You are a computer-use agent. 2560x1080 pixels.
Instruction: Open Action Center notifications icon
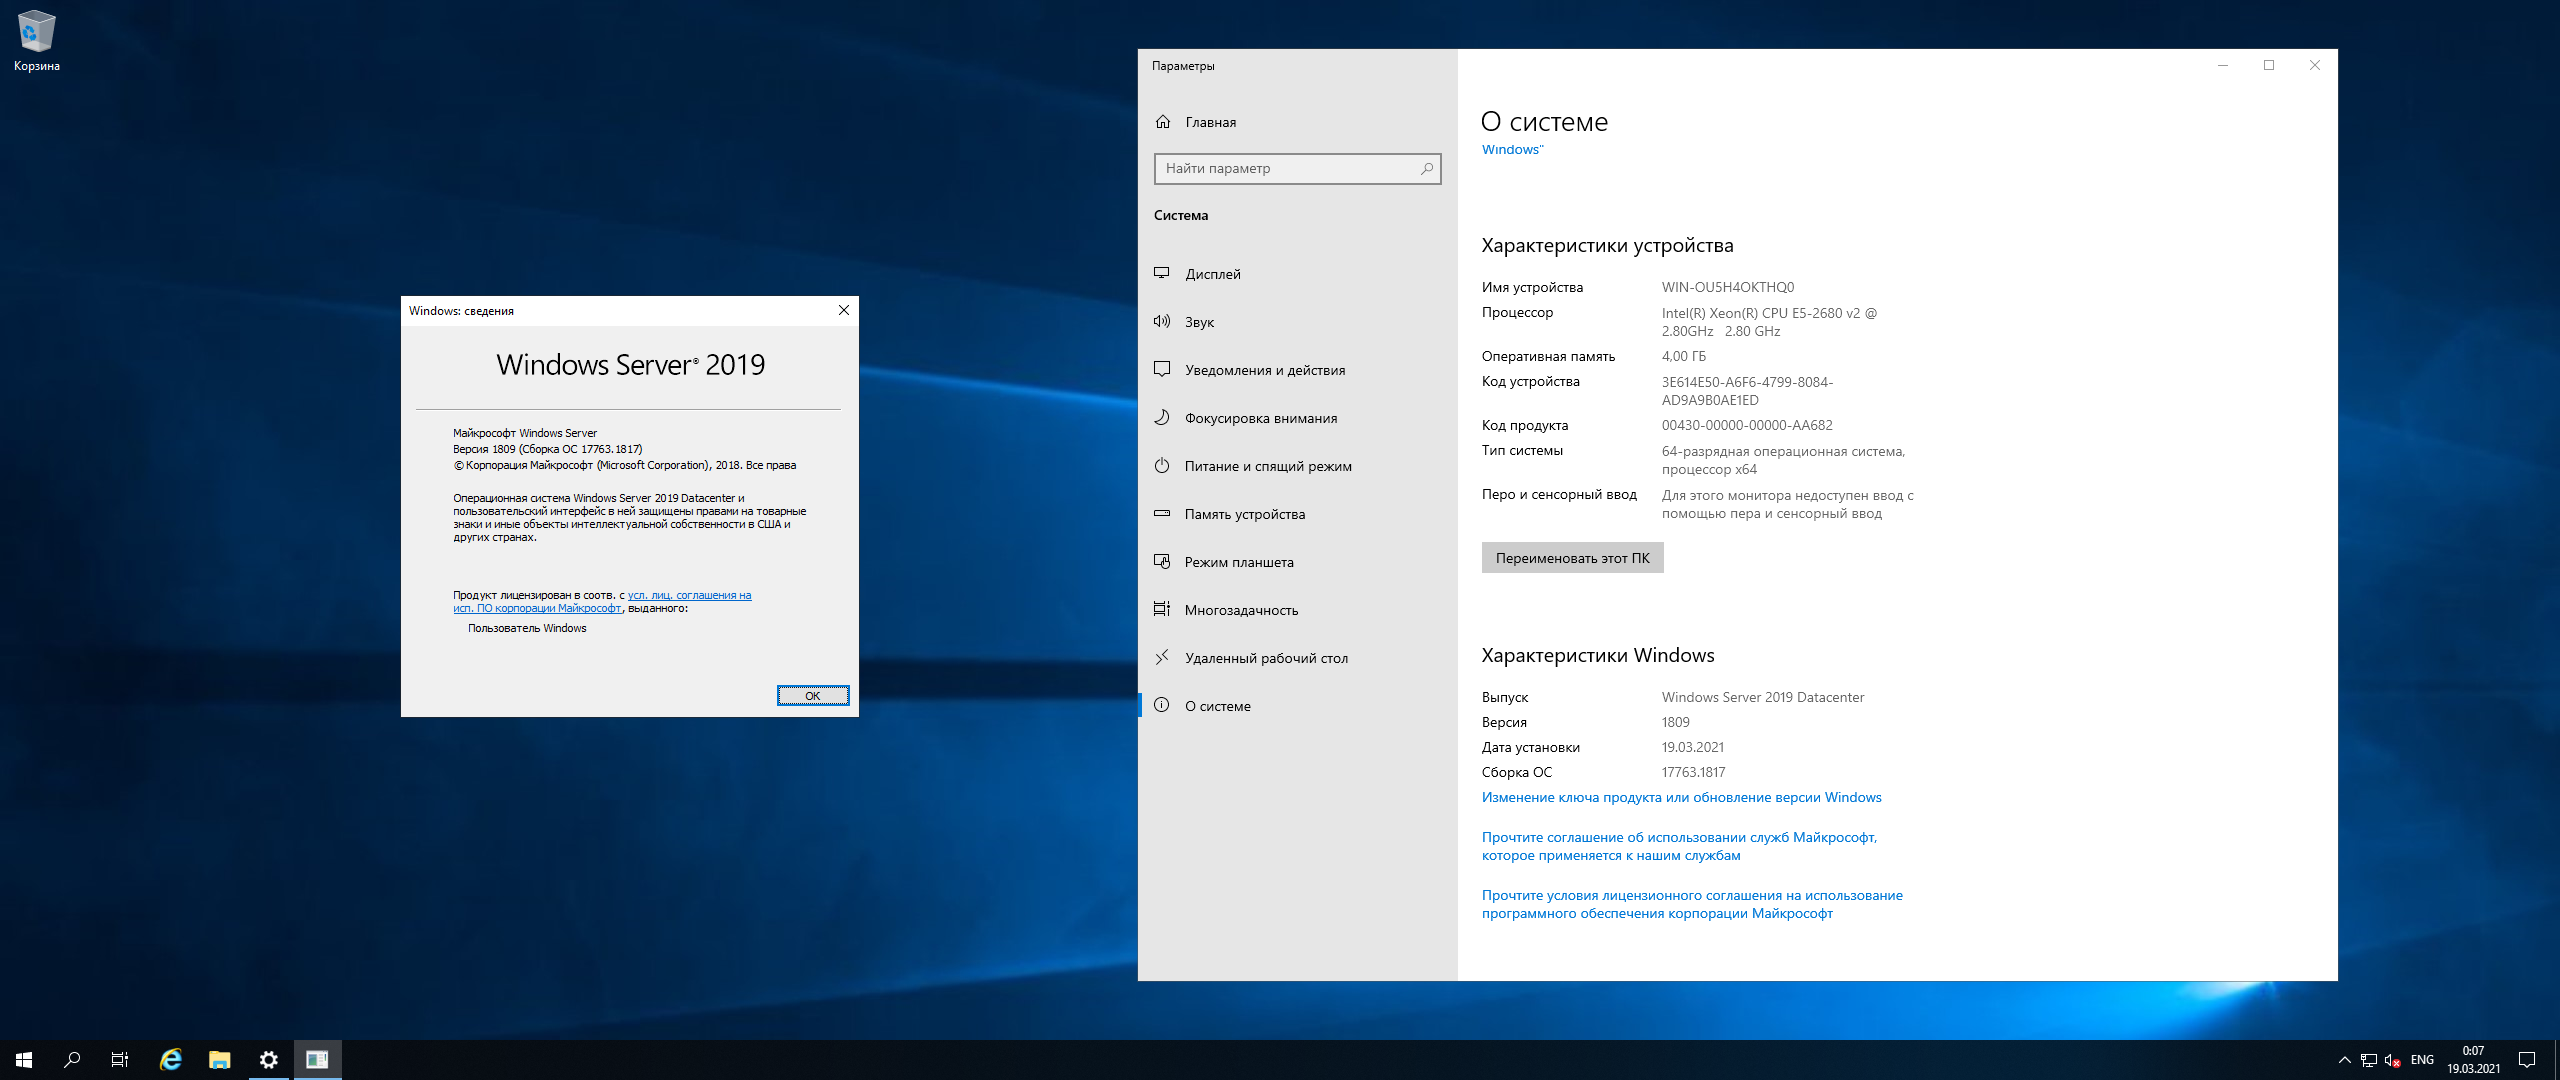[x=2527, y=1060]
